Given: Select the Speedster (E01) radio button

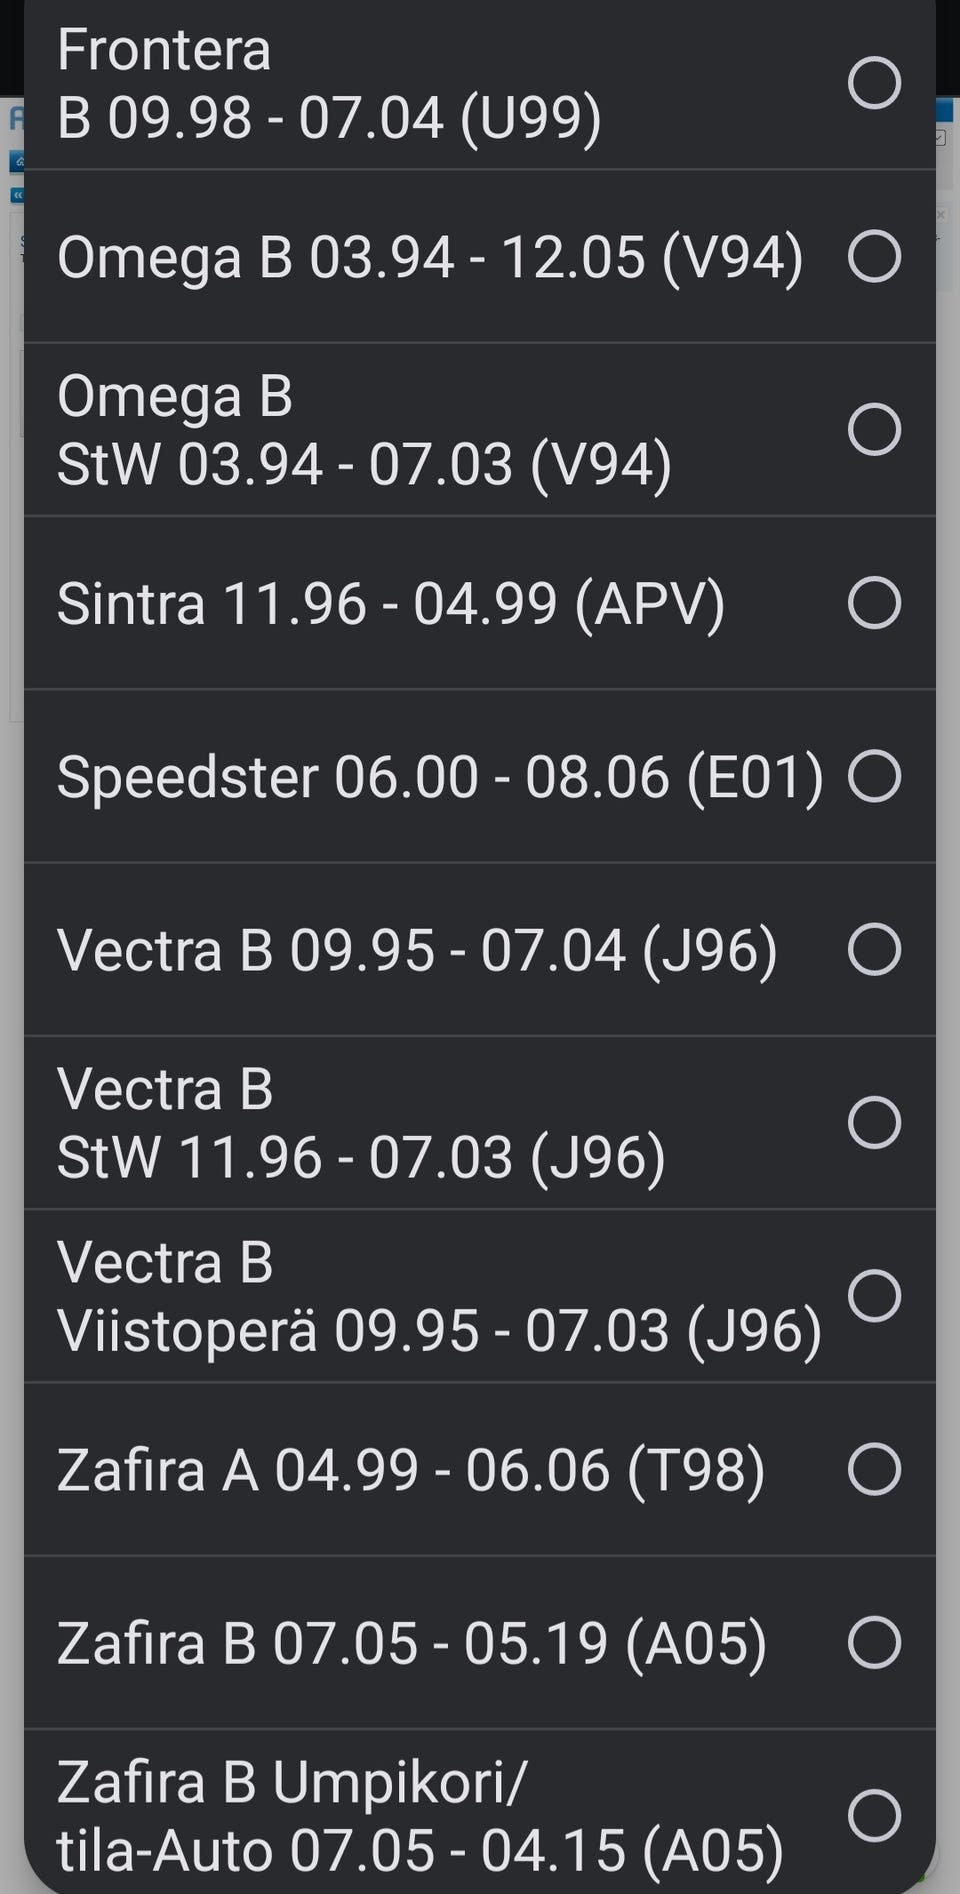Looking at the screenshot, I should click(874, 776).
